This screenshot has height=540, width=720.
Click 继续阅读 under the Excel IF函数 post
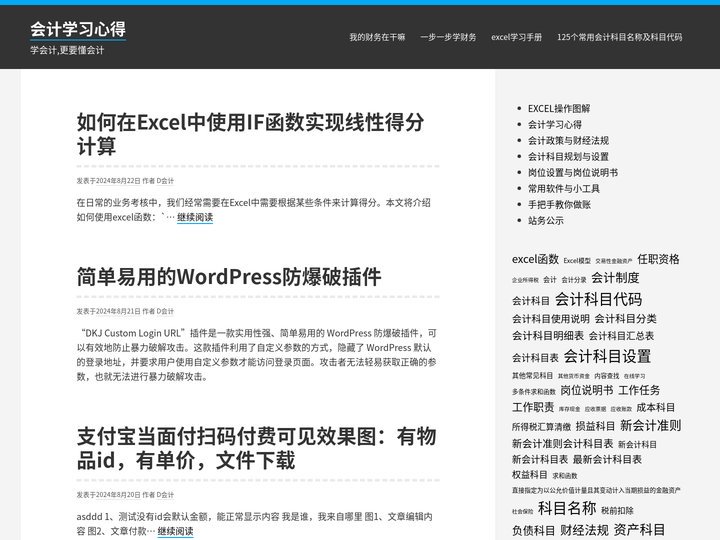(x=195, y=217)
